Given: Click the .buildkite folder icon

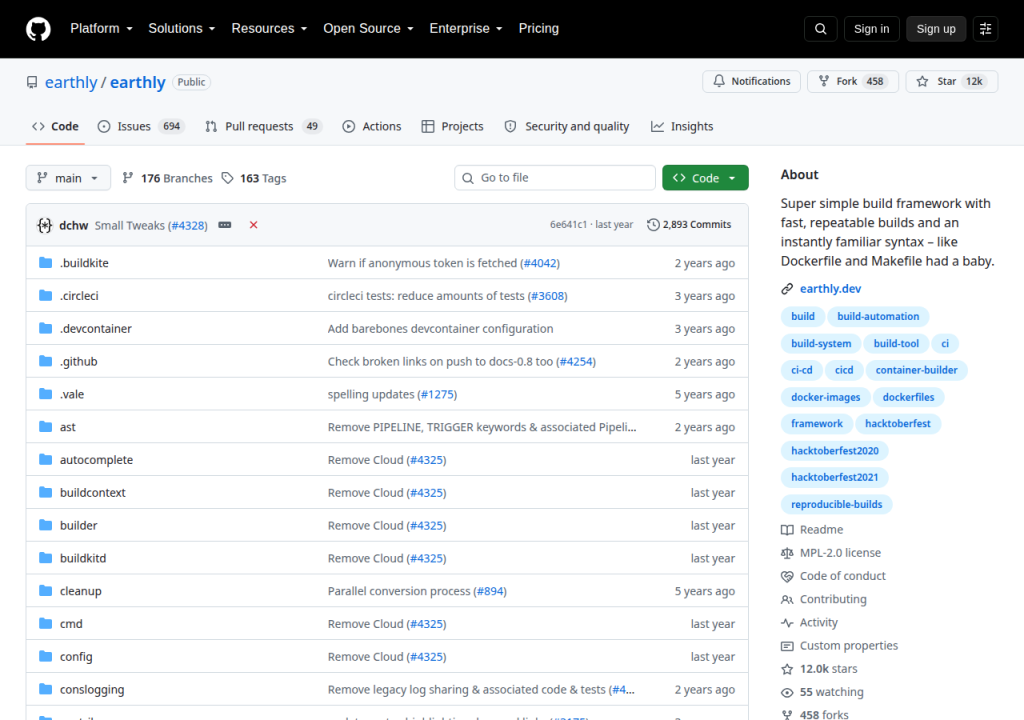Looking at the screenshot, I should [x=46, y=263].
